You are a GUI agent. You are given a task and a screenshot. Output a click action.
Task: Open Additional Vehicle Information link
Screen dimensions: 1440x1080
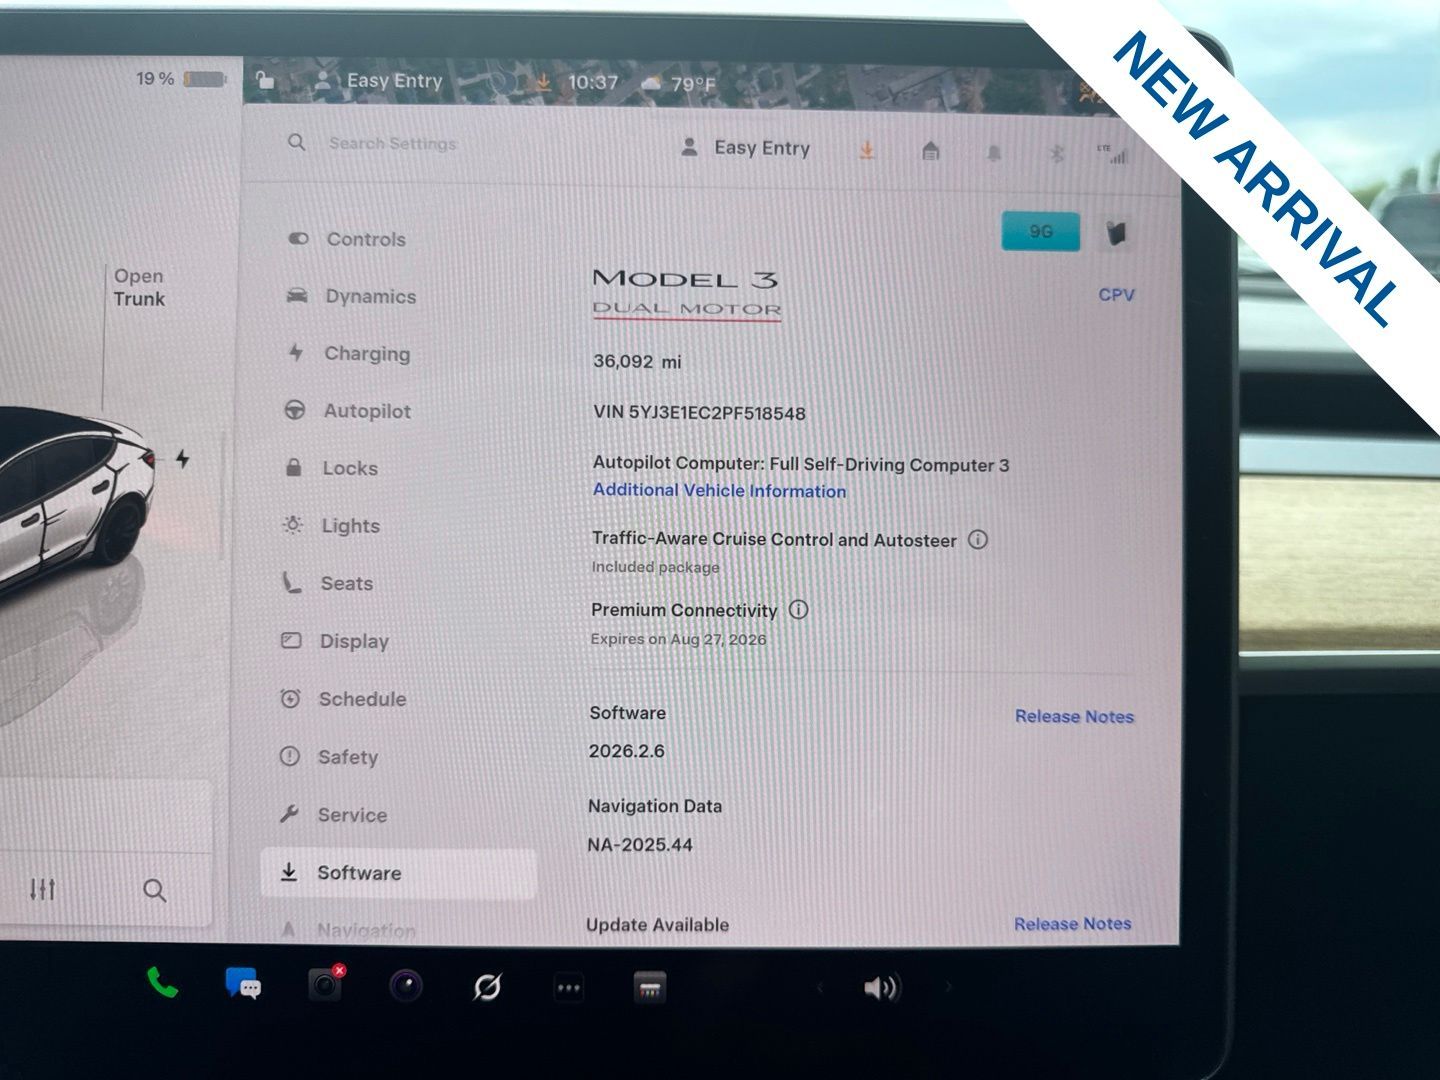[719, 490]
